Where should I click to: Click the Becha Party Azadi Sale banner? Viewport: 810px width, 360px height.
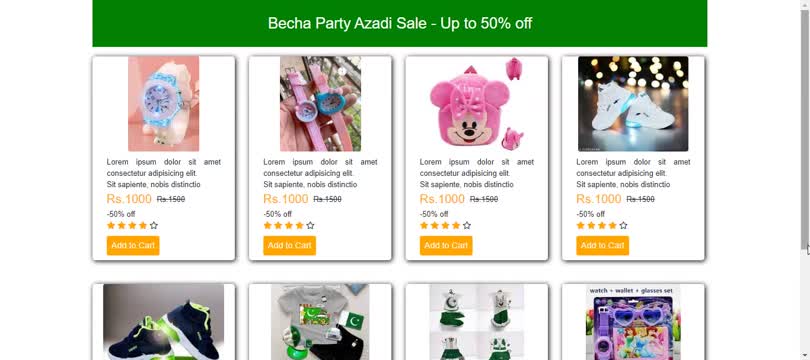tap(400, 23)
